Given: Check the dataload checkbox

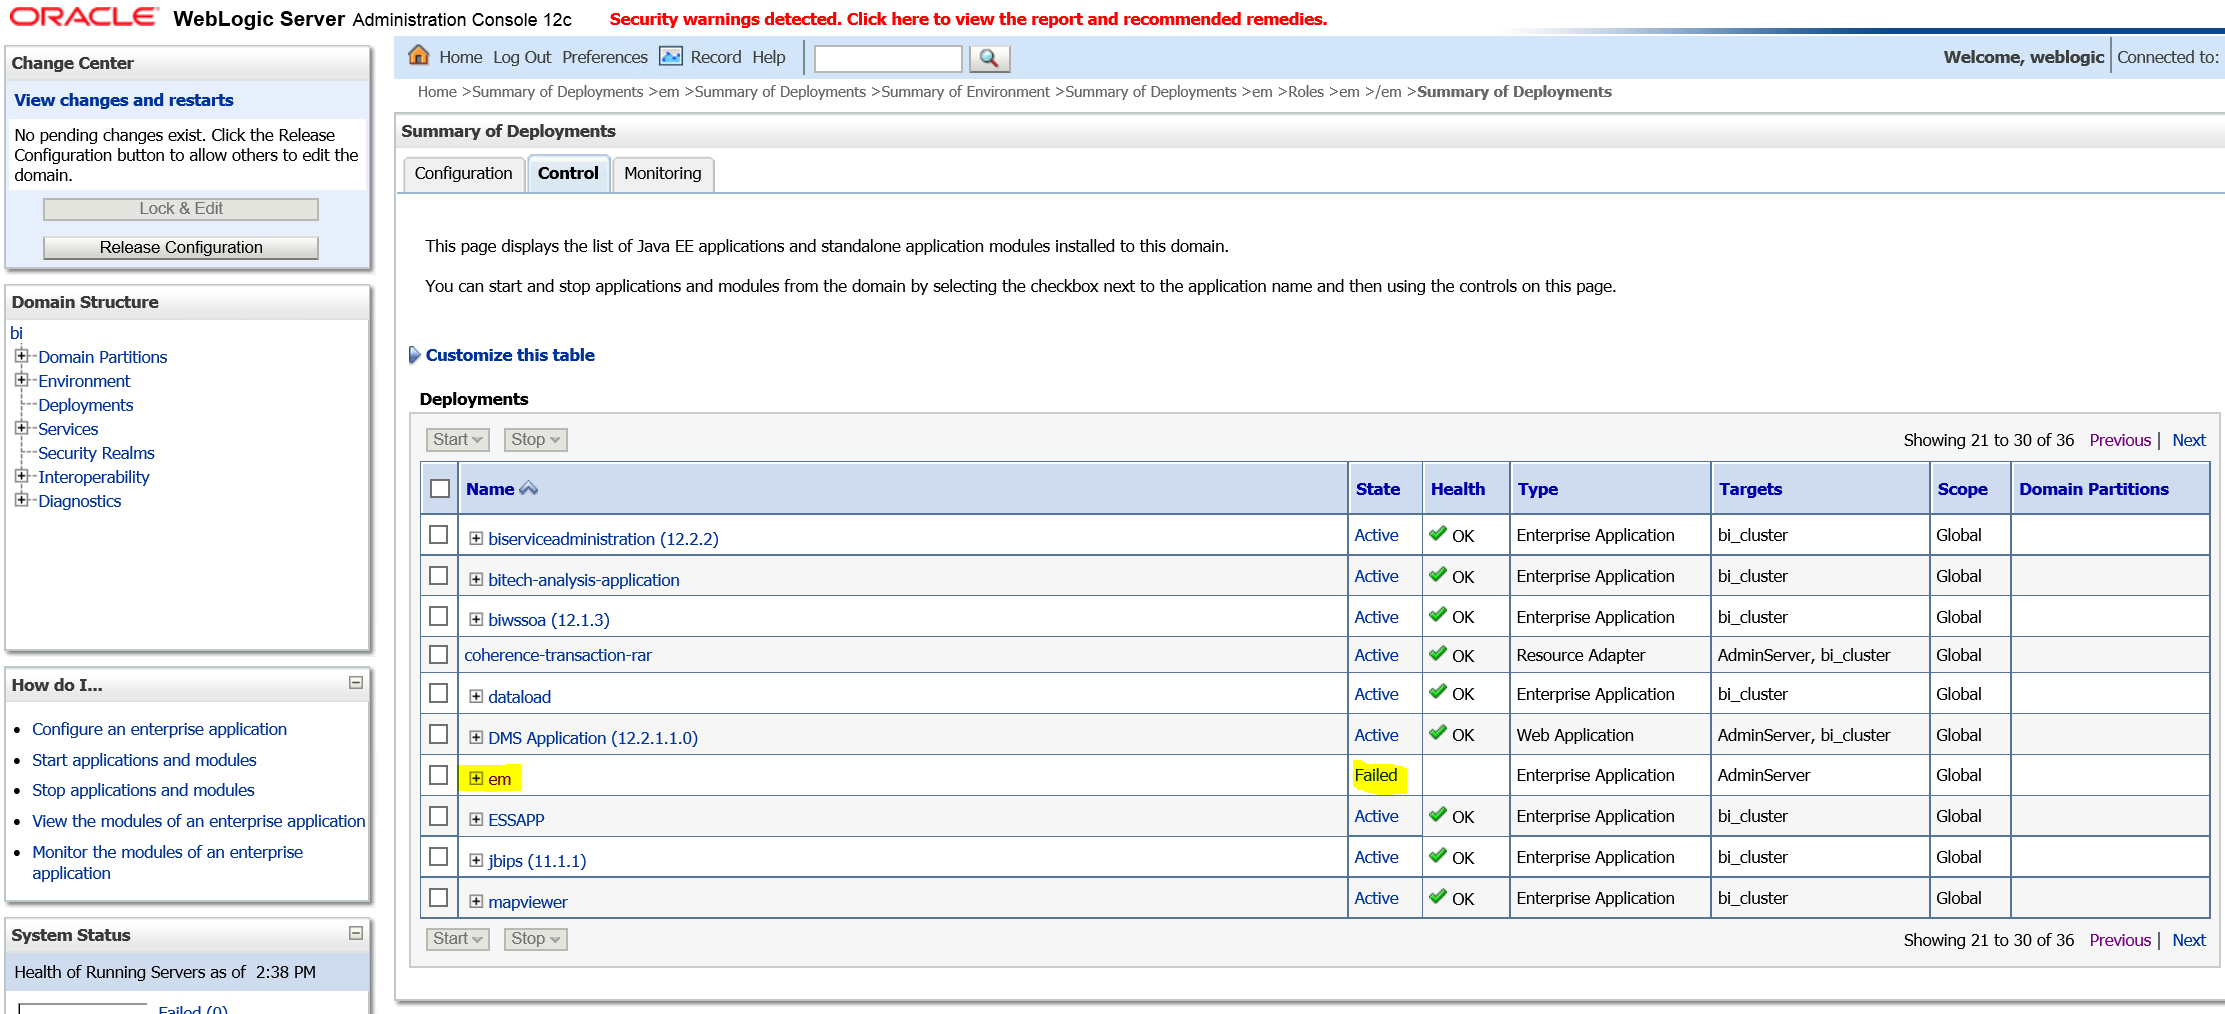Looking at the screenshot, I should pyautogui.click(x=438, y=692).
